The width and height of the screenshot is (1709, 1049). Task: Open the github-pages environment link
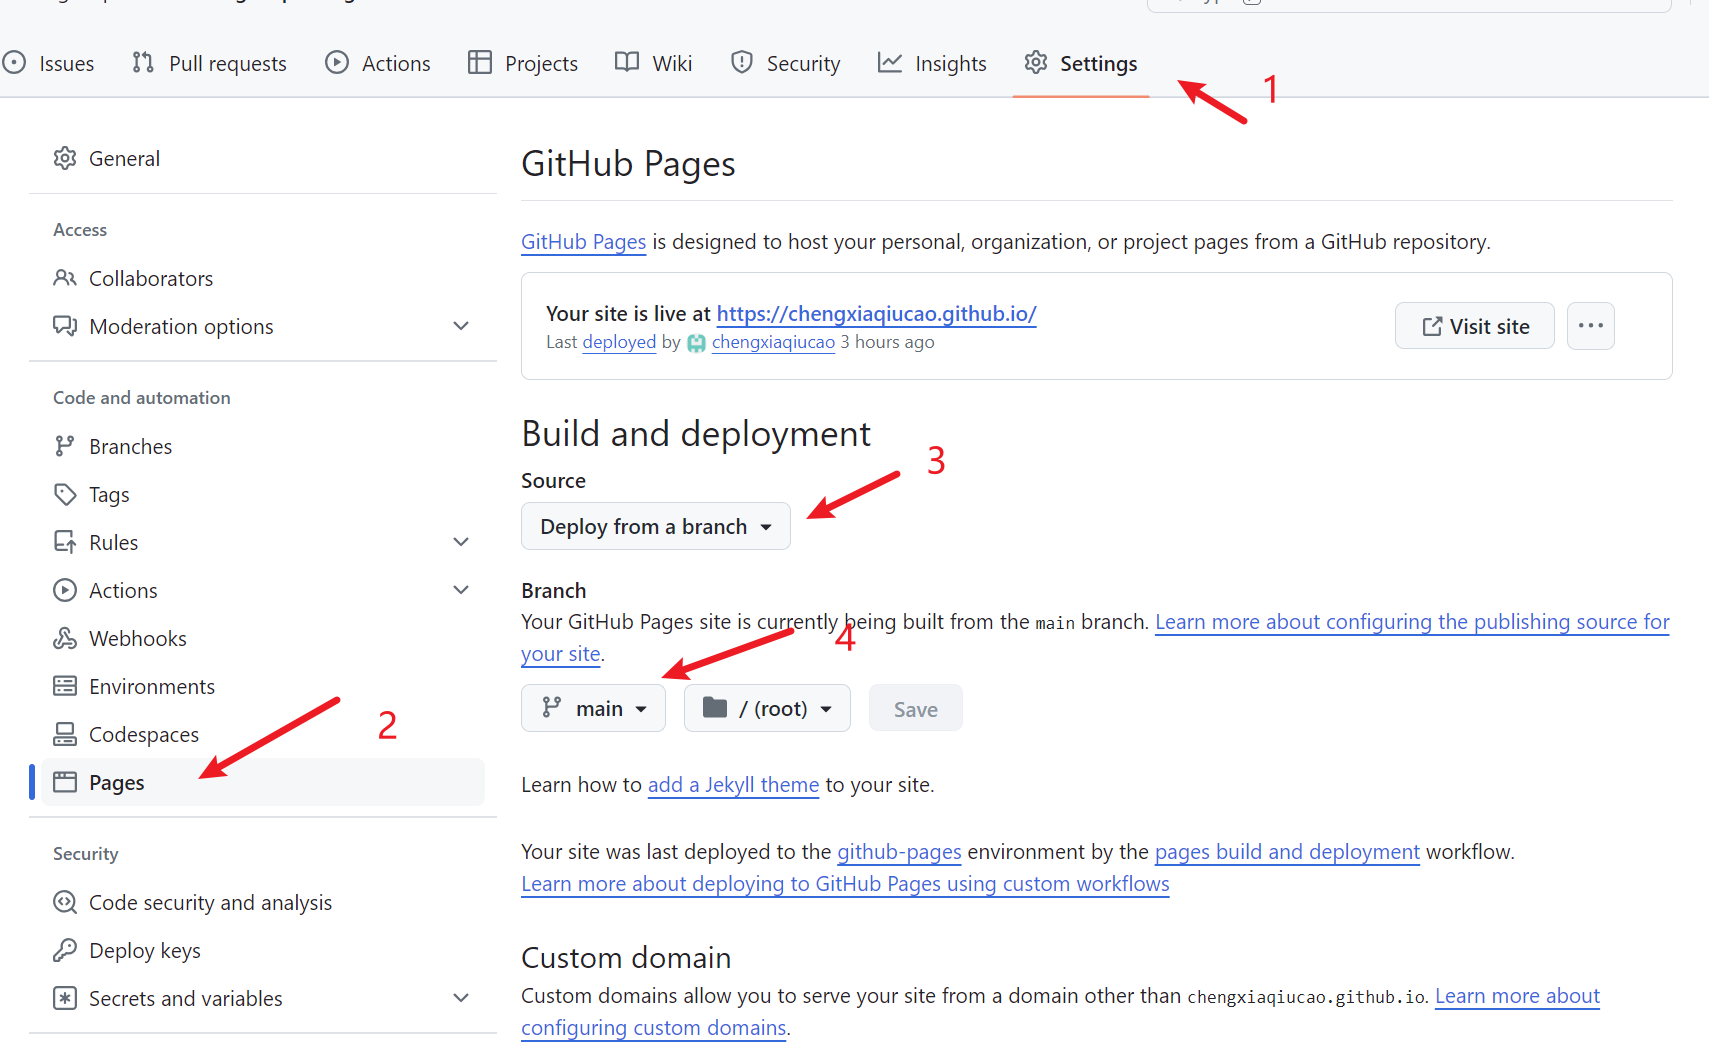(899, 851)
